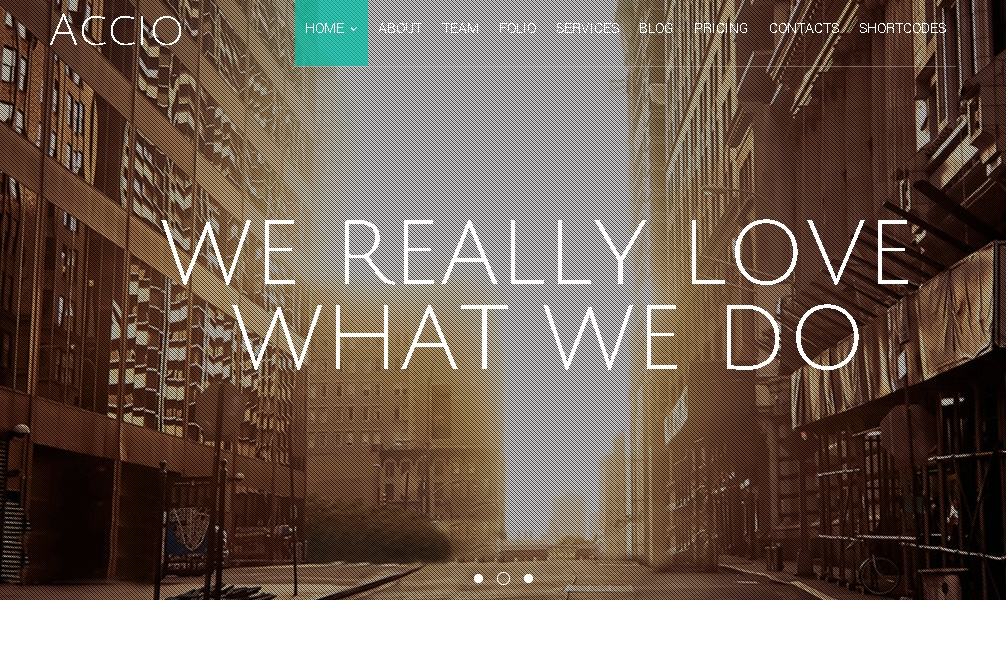Go to the ABOUT page
1006x655 pixels.
tap(400, 28)
